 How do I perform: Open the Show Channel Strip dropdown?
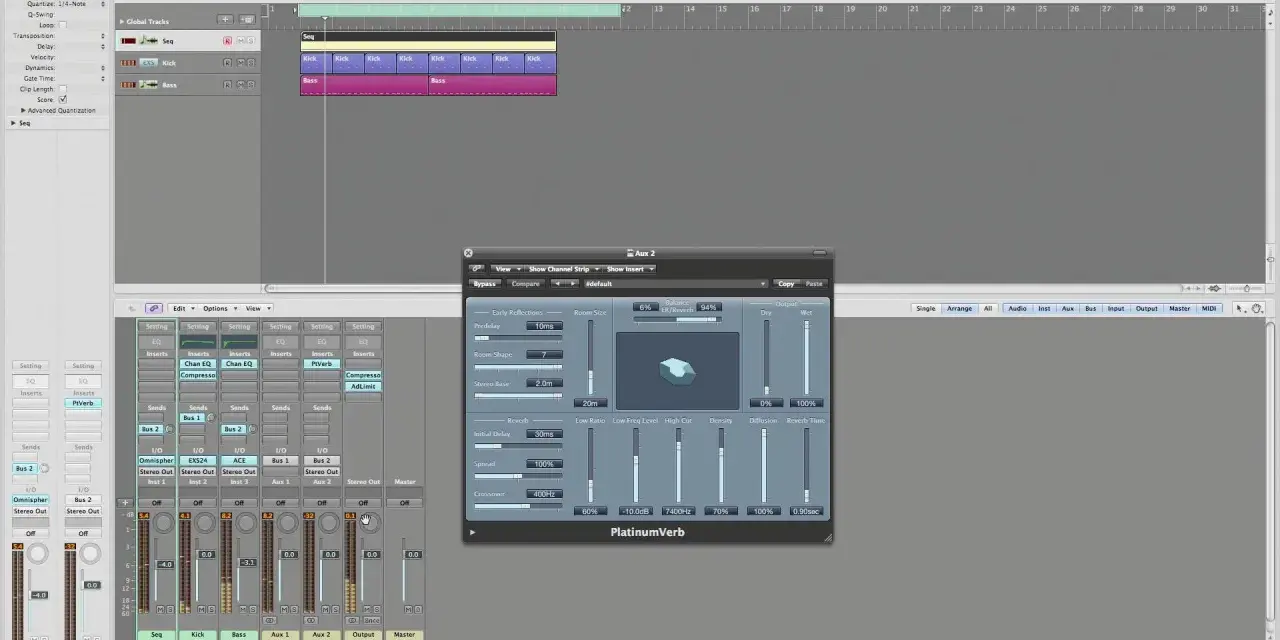click(563, 269)
